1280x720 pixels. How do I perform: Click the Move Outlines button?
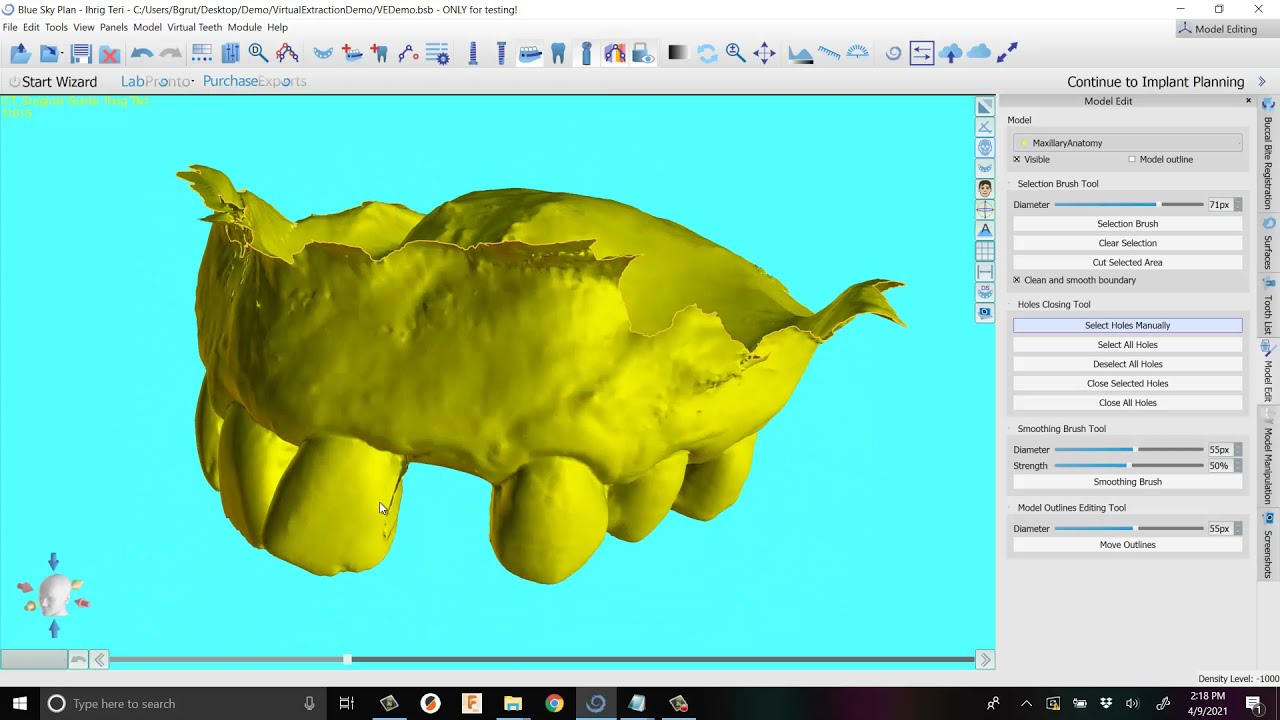[1127, 545]
